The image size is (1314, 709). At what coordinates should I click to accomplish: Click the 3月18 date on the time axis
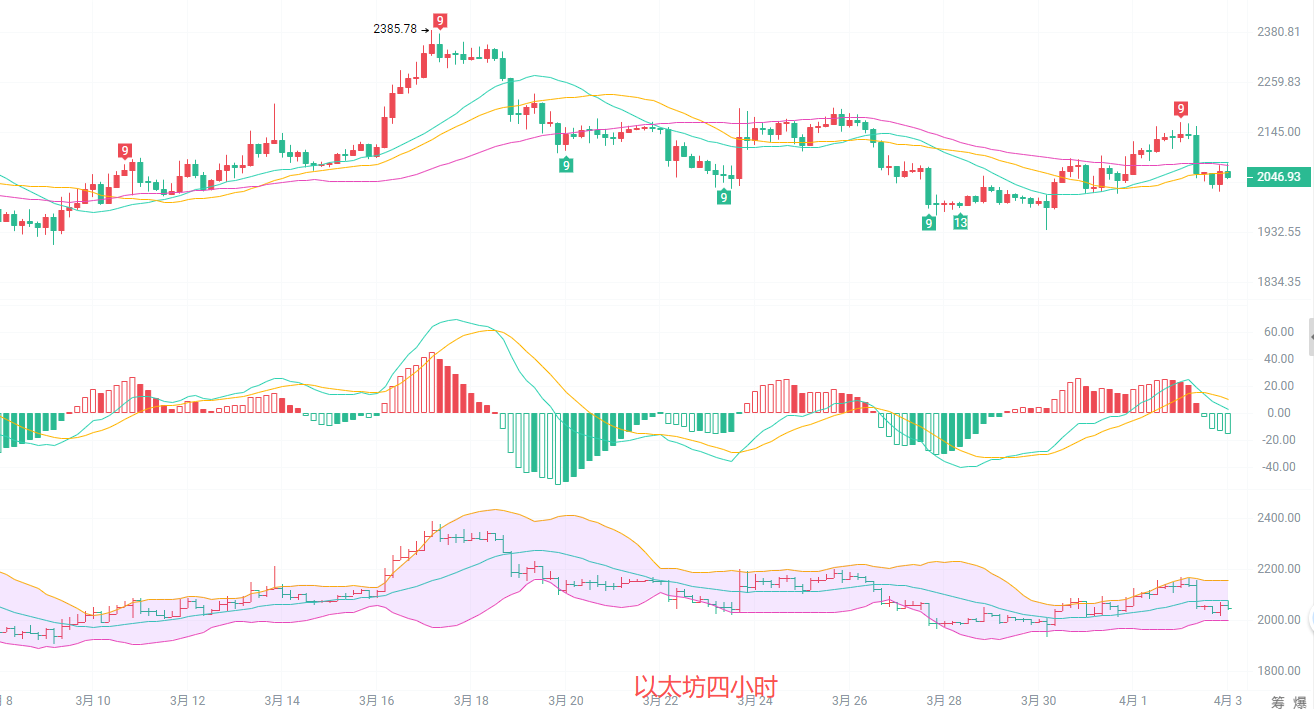[470, 701]
